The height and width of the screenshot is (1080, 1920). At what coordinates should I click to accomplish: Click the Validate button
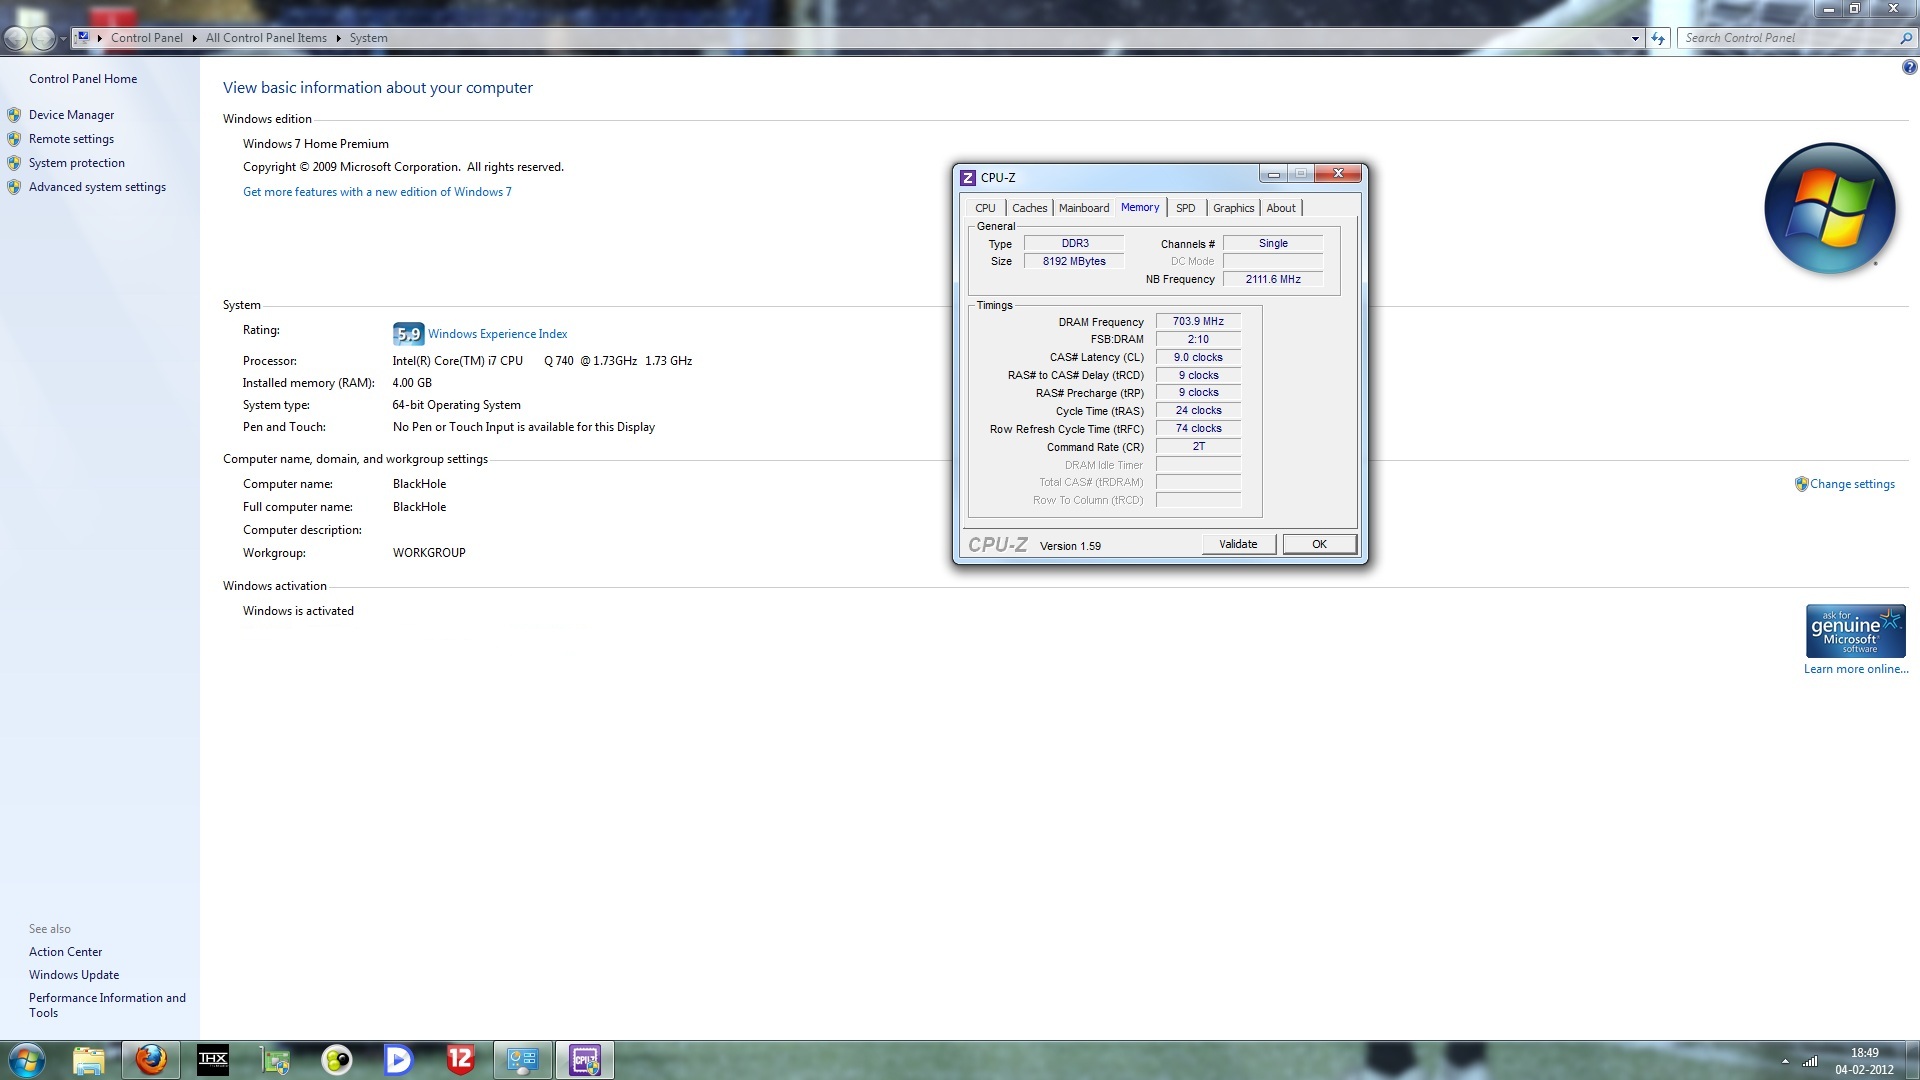(x=1238, y=544)
